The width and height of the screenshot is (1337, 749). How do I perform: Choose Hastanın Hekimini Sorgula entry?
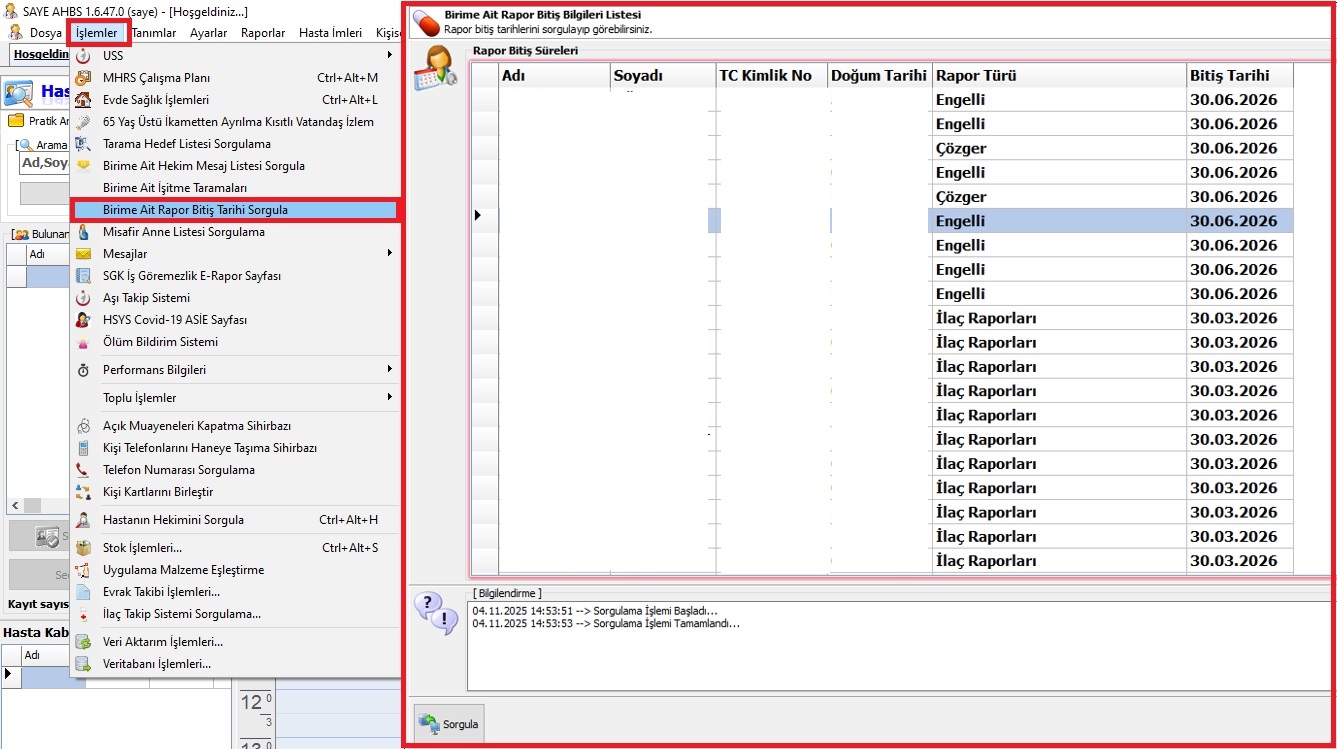[173, 520]
